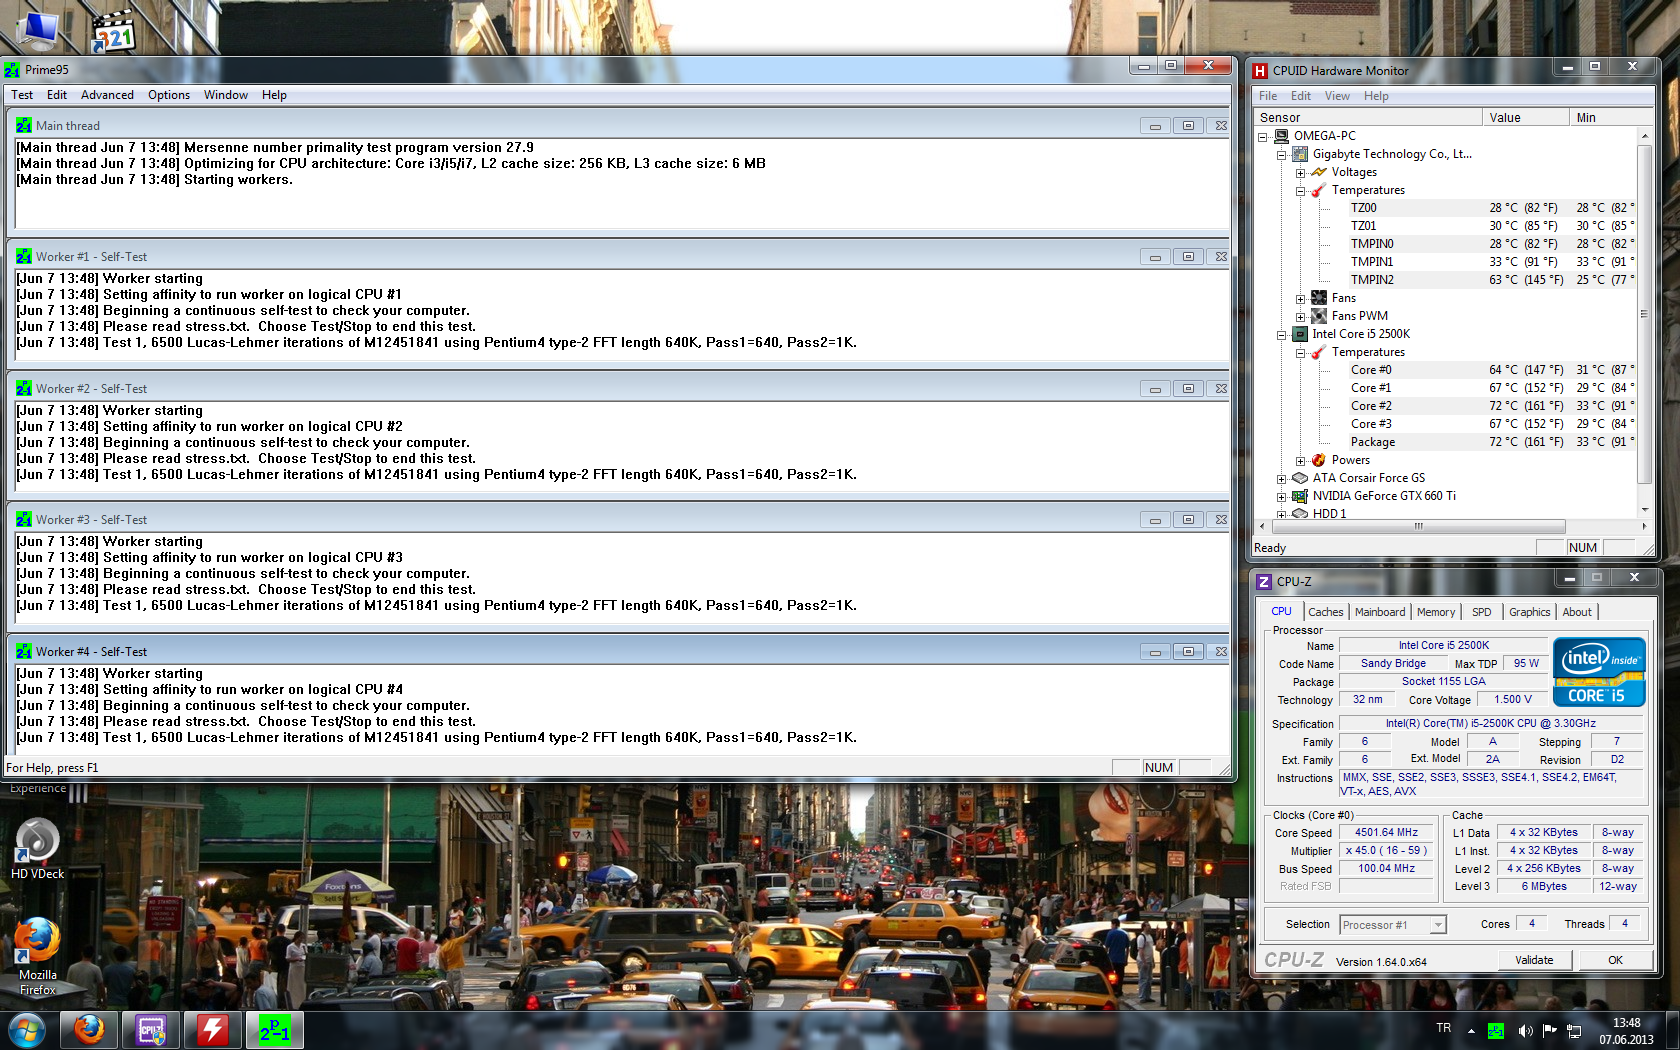Viewport: 1680px width, 1050px height.
Task: Click Worker #1 Self-Test window icon
Action: coord(24,257)
